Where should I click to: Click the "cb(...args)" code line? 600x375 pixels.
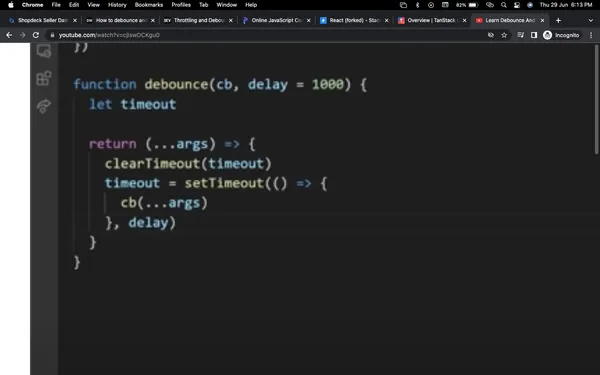164,203
